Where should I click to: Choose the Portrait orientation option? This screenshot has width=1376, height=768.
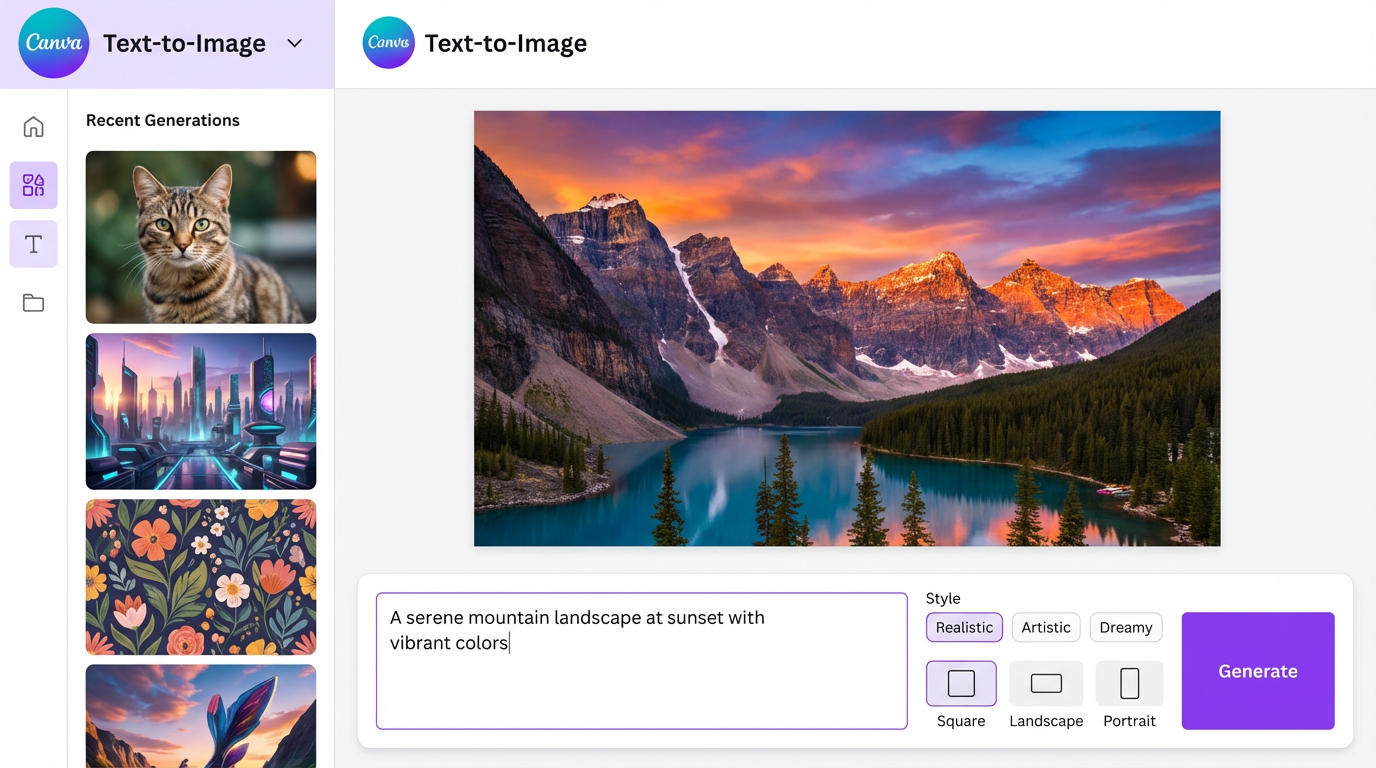pos(1129,683)
